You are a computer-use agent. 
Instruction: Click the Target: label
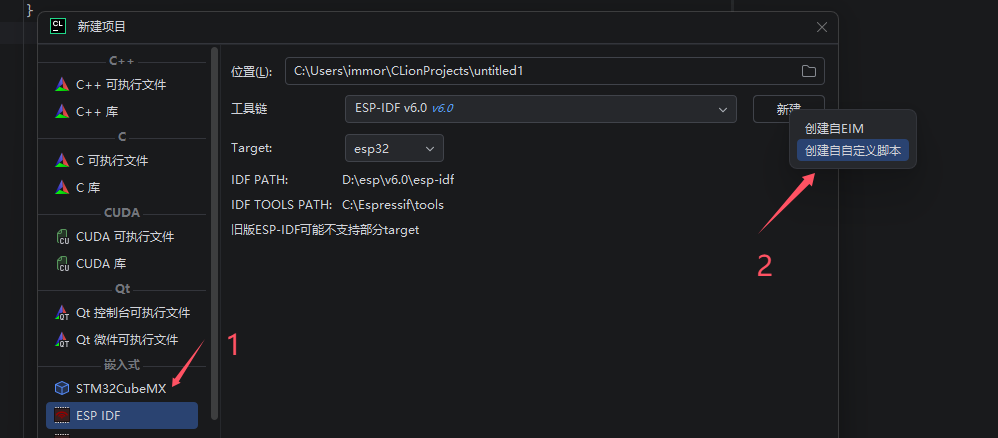coord(251,148)
